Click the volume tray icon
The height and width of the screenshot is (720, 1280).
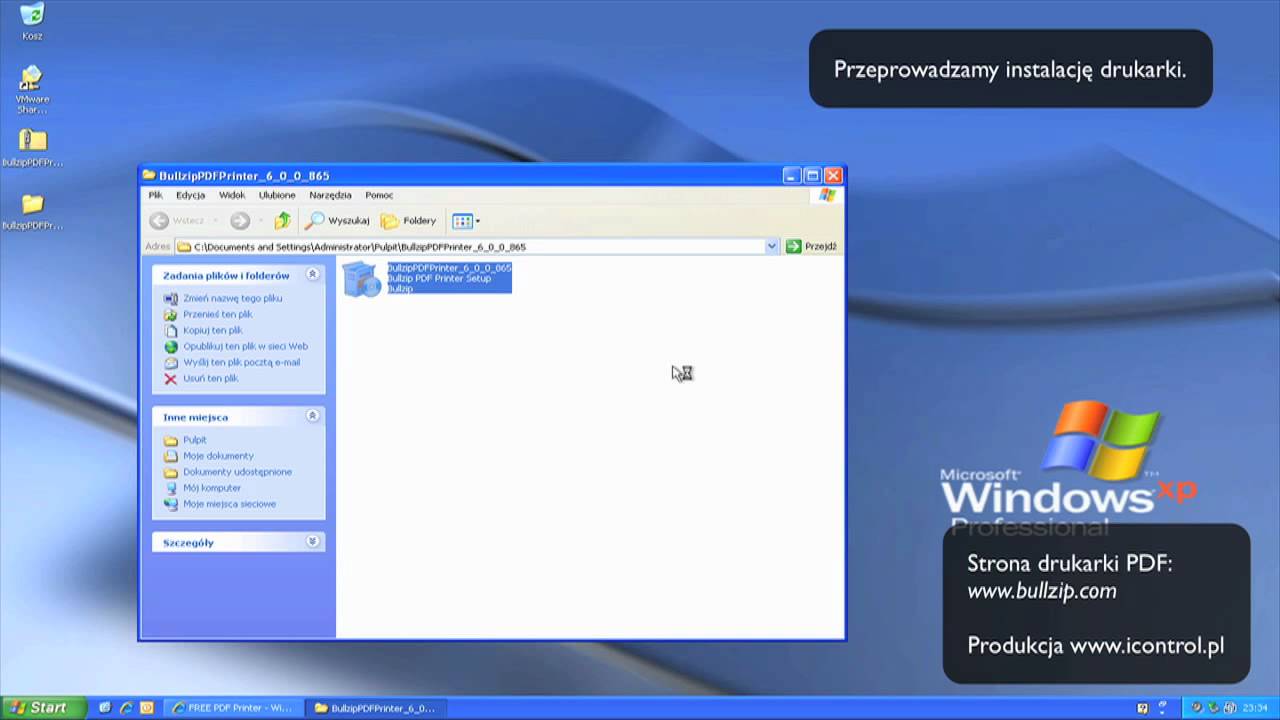tap(1229, 708)
